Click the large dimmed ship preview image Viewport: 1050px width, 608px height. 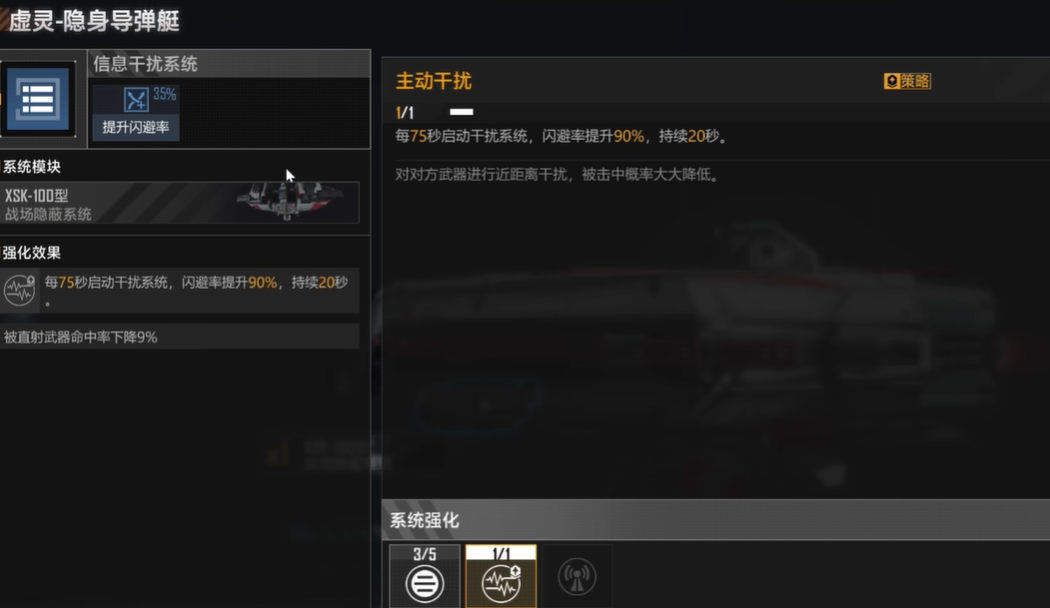click(x=710, y=341)
